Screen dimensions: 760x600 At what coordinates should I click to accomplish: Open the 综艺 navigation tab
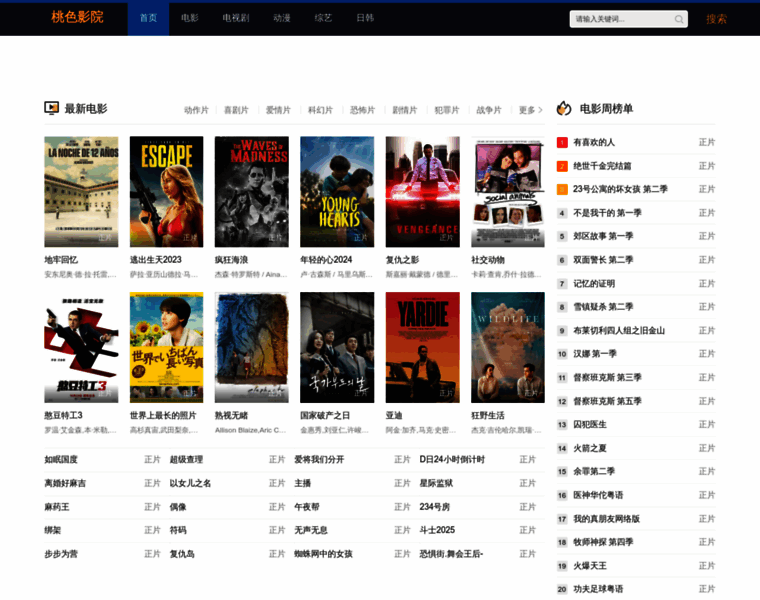(323, 18)
